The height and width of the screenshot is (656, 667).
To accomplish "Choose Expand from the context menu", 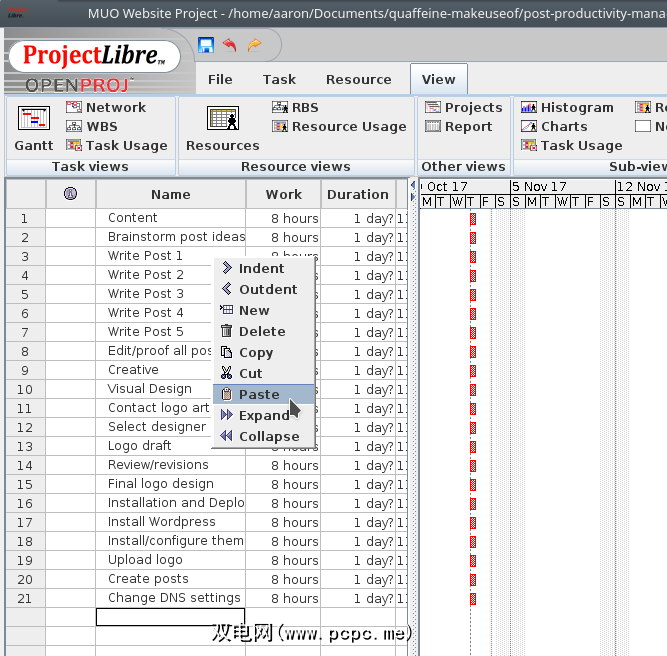I will [x=263, y=415].
